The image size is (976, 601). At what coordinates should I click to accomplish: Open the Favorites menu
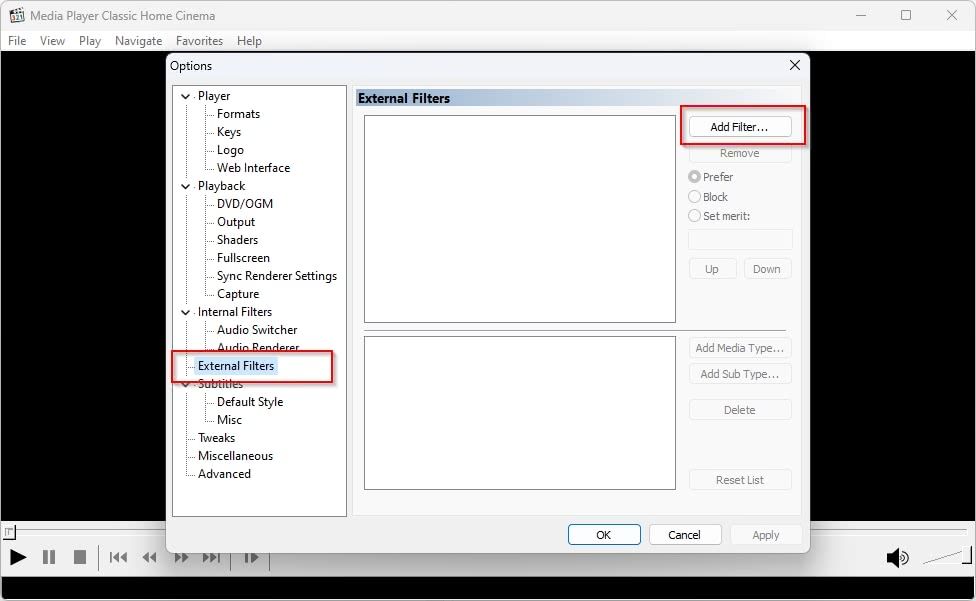click(199, 41)
